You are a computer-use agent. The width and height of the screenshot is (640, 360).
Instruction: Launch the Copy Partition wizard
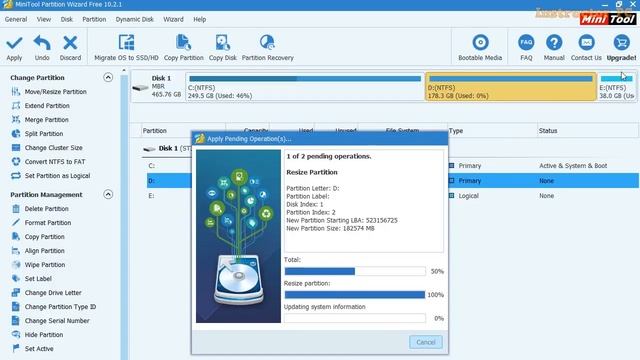coord(183,48)
